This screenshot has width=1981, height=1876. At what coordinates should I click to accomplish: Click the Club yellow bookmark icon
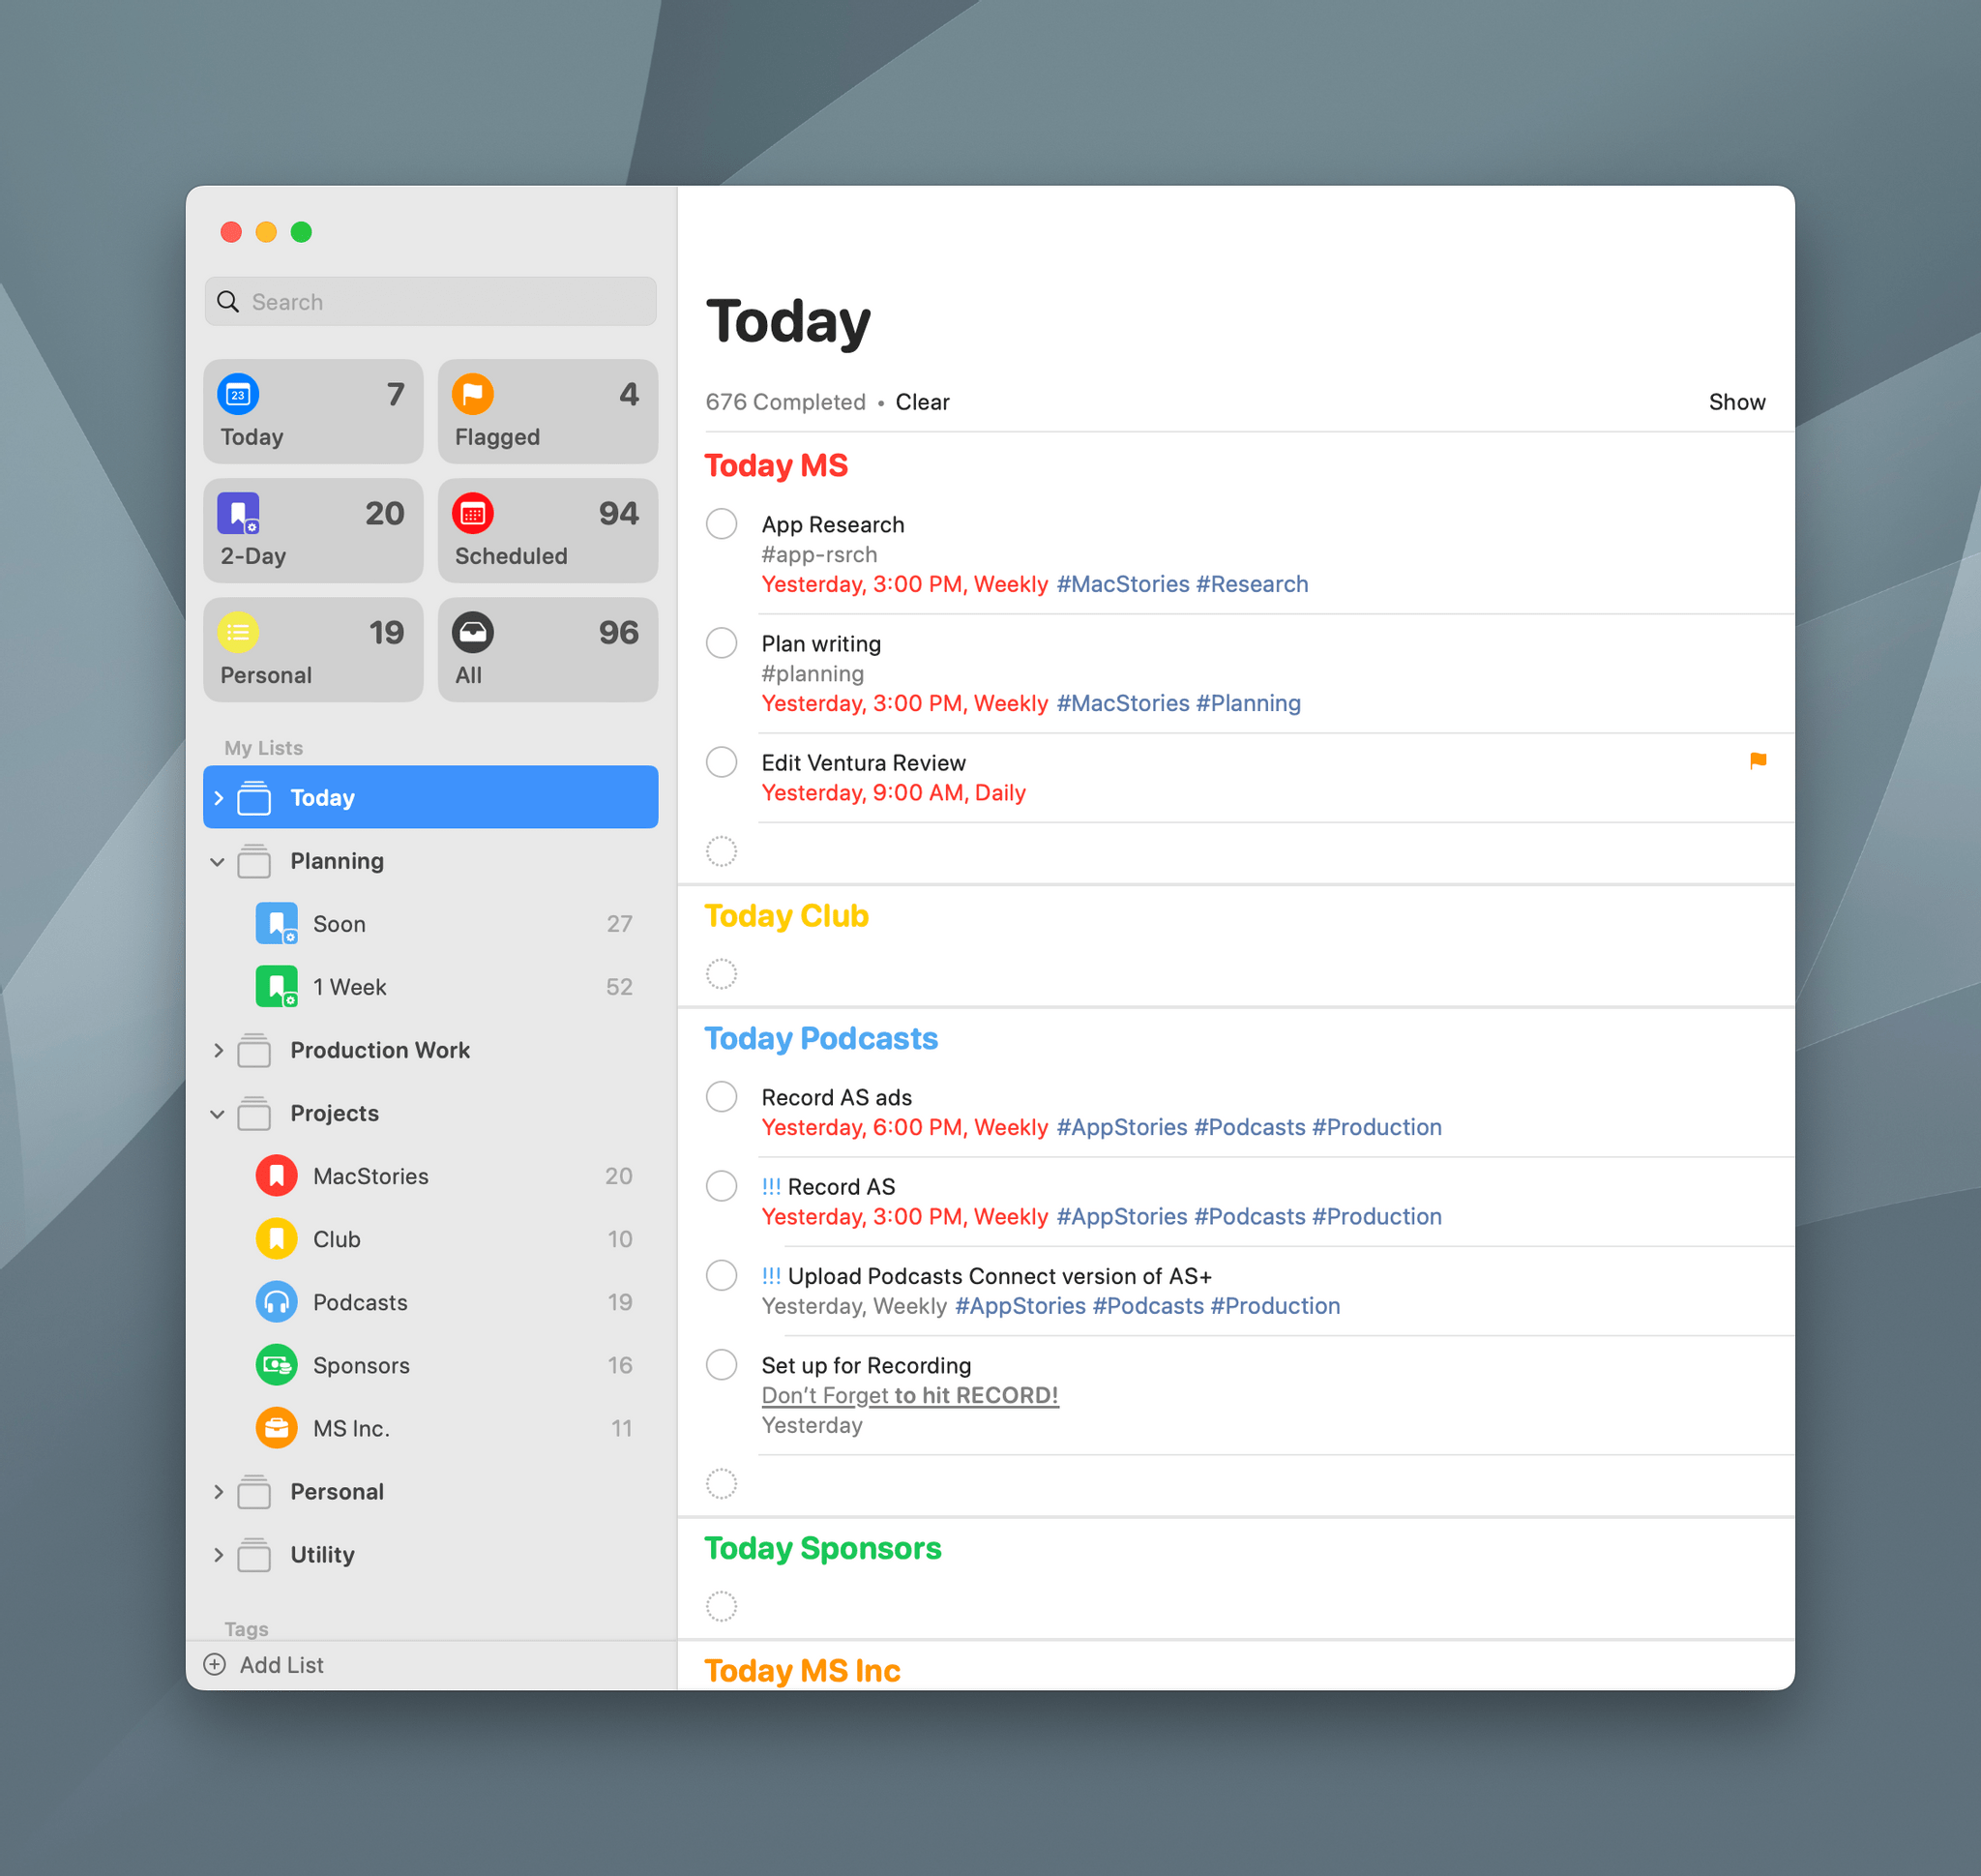pyautogui.click(x=276, y=1238)
